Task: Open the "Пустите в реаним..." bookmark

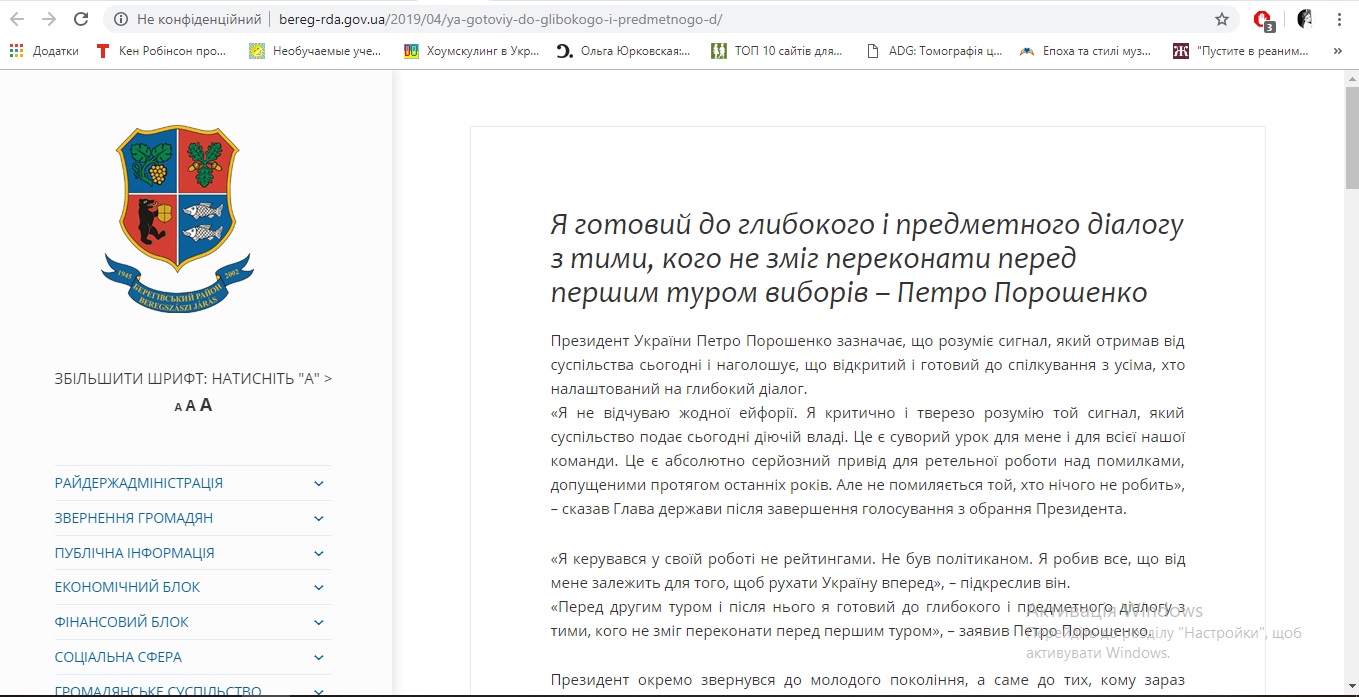Action: (1241, 50)
